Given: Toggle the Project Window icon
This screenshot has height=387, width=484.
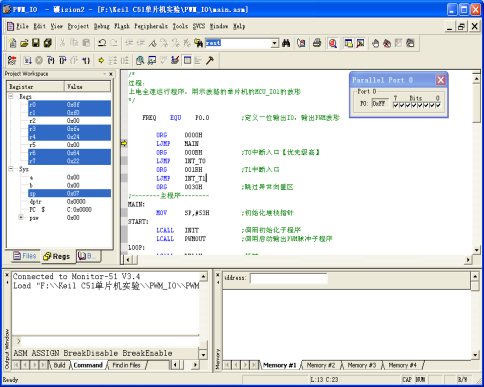Looking at the screenshot, I should pos(349,43).
